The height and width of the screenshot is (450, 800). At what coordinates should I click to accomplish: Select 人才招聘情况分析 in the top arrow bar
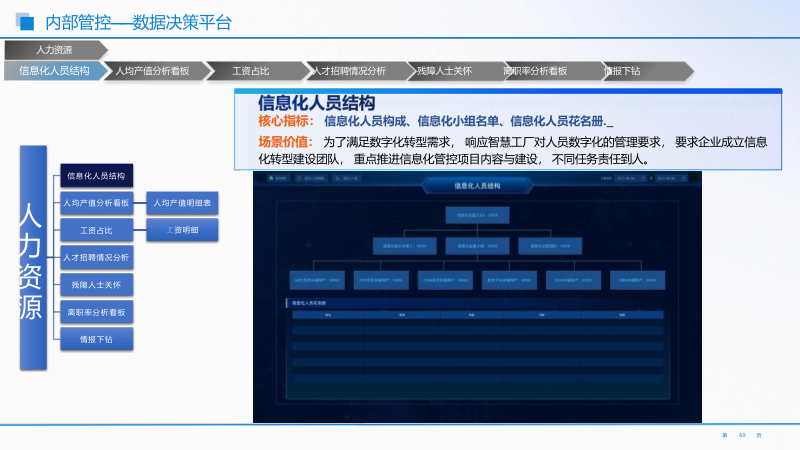(348, 71)
